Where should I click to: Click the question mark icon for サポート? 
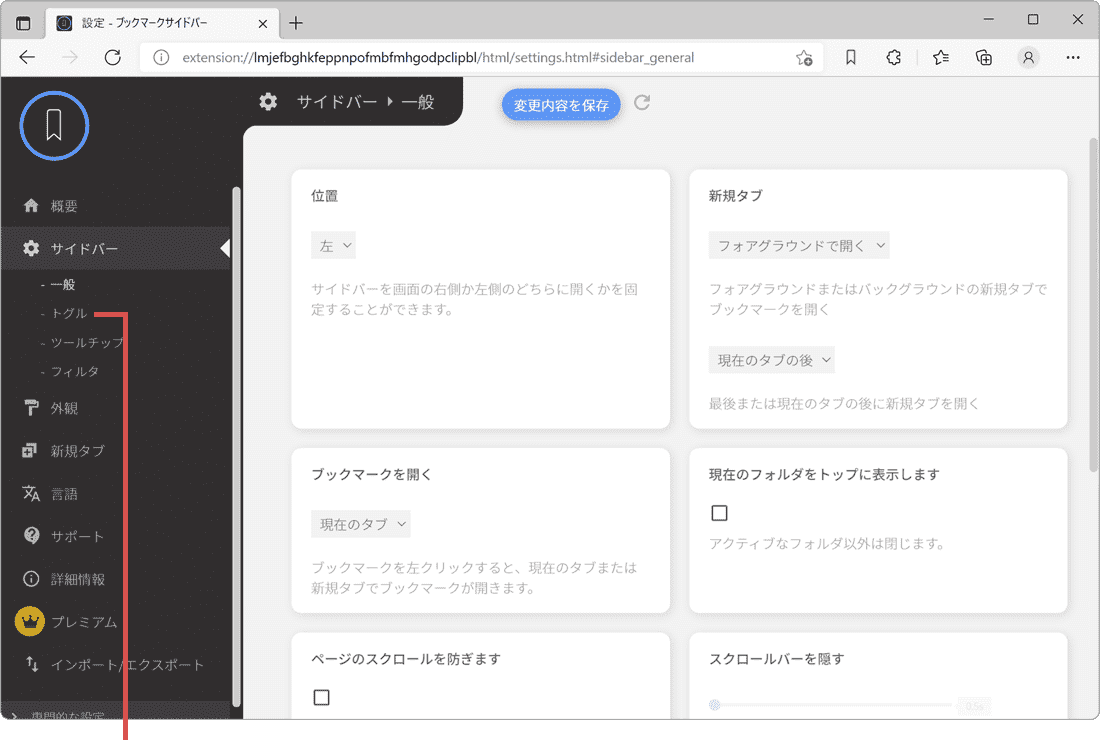[x=32, y=535]
